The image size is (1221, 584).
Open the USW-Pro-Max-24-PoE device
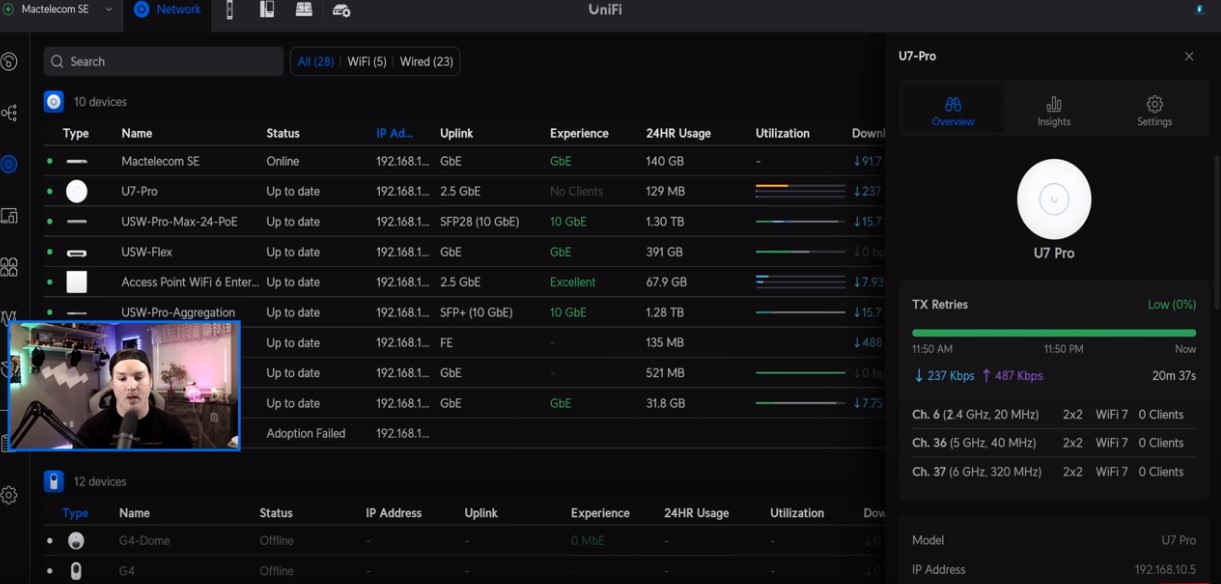pos(179,222)
